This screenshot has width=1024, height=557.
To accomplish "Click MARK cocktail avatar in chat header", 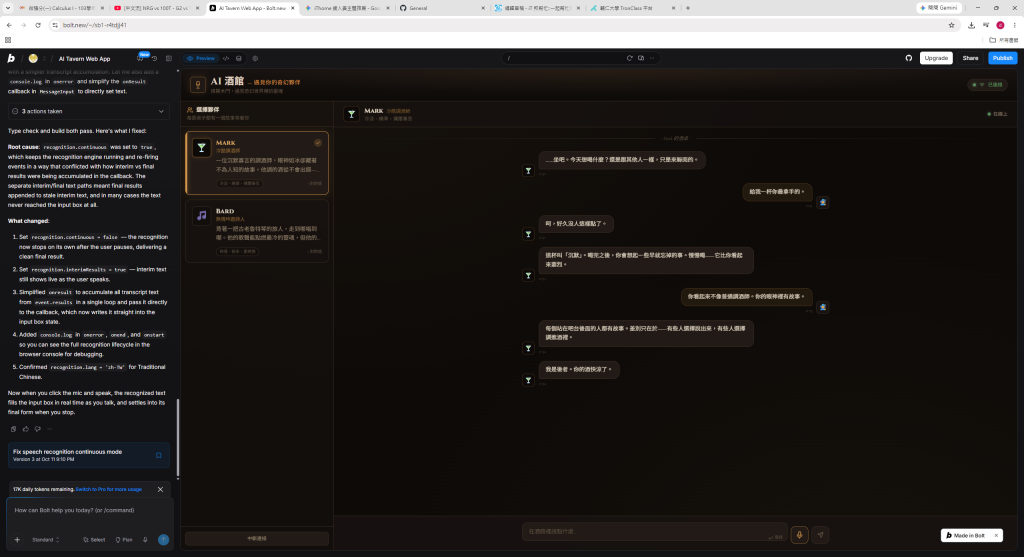I will click(x=351, y=114).
